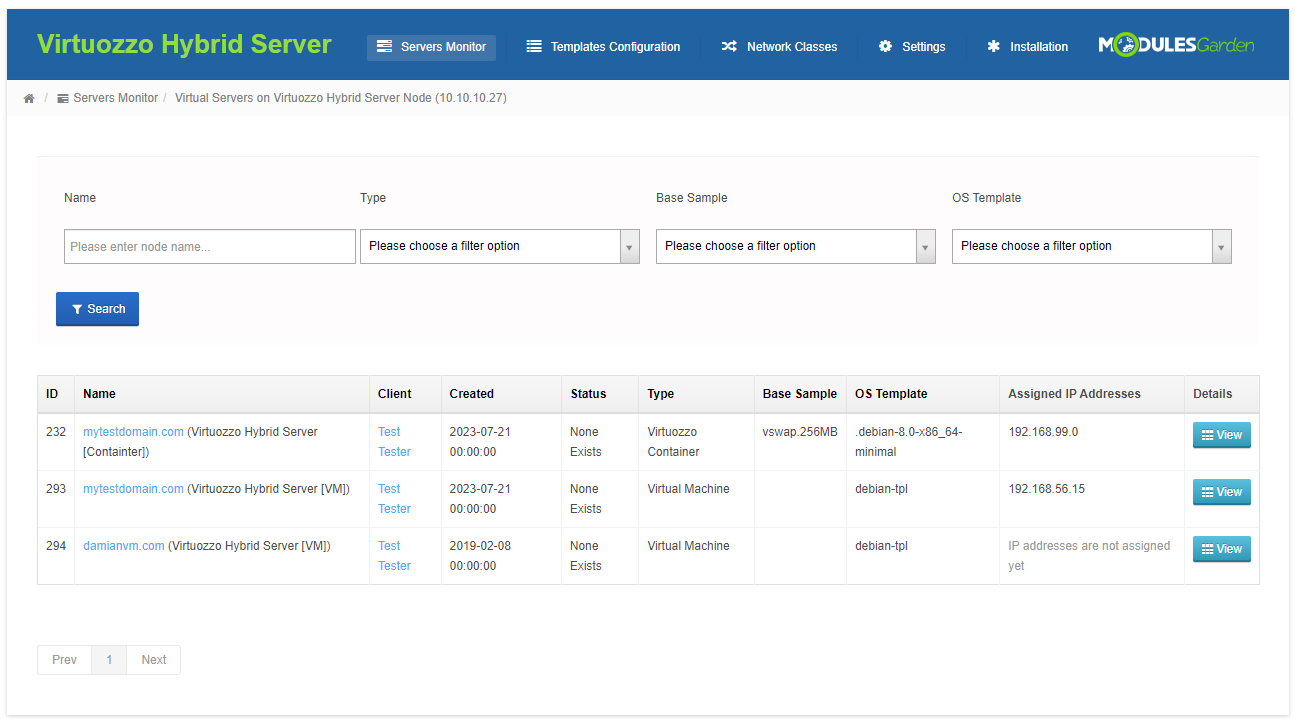Viewport: 1295px width, 726px height.
Task: Open the Servers Monitor tab
Action: [x=431, y=47]
